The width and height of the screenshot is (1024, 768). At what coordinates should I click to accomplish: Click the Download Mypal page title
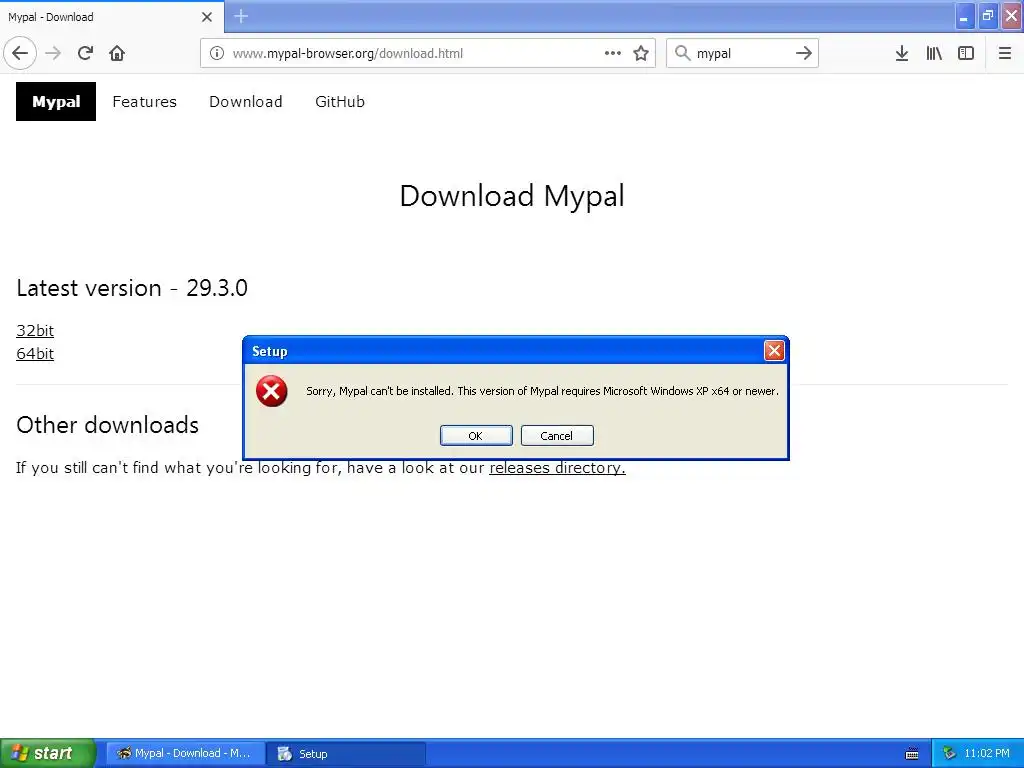coord(512,196)
